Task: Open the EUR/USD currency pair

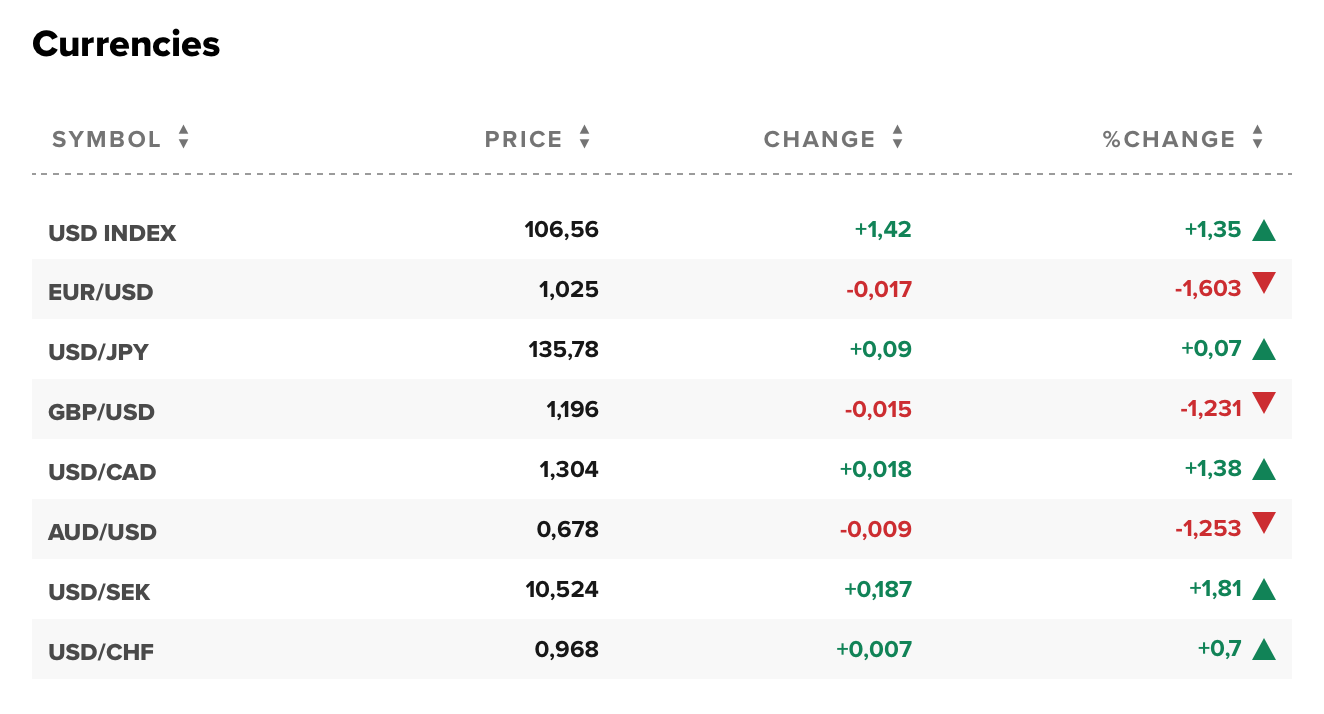Action: (101, 291)
